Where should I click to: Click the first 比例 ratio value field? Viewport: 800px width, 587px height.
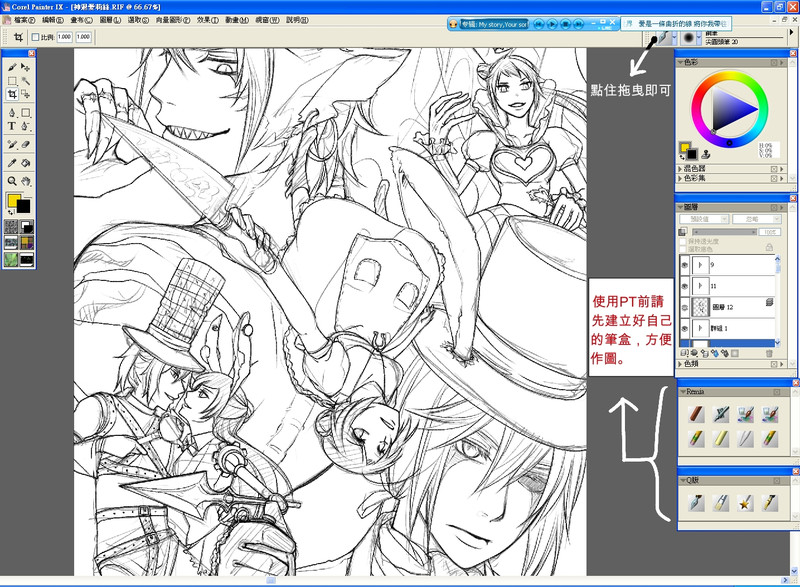click(64, 37)
